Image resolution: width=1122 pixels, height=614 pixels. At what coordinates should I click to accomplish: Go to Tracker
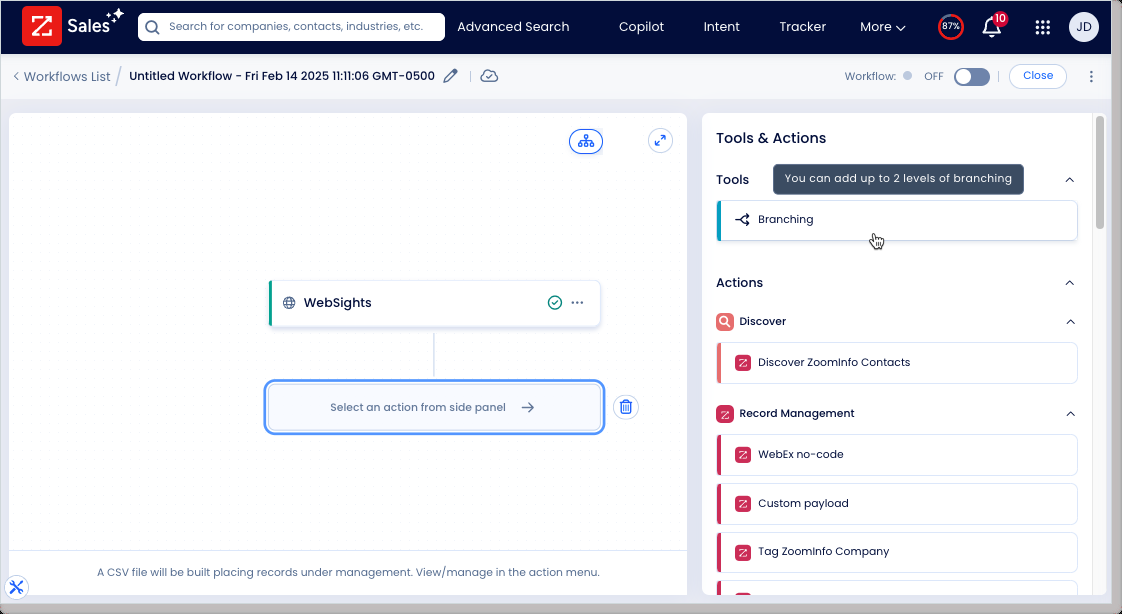(x=802, y=26)
